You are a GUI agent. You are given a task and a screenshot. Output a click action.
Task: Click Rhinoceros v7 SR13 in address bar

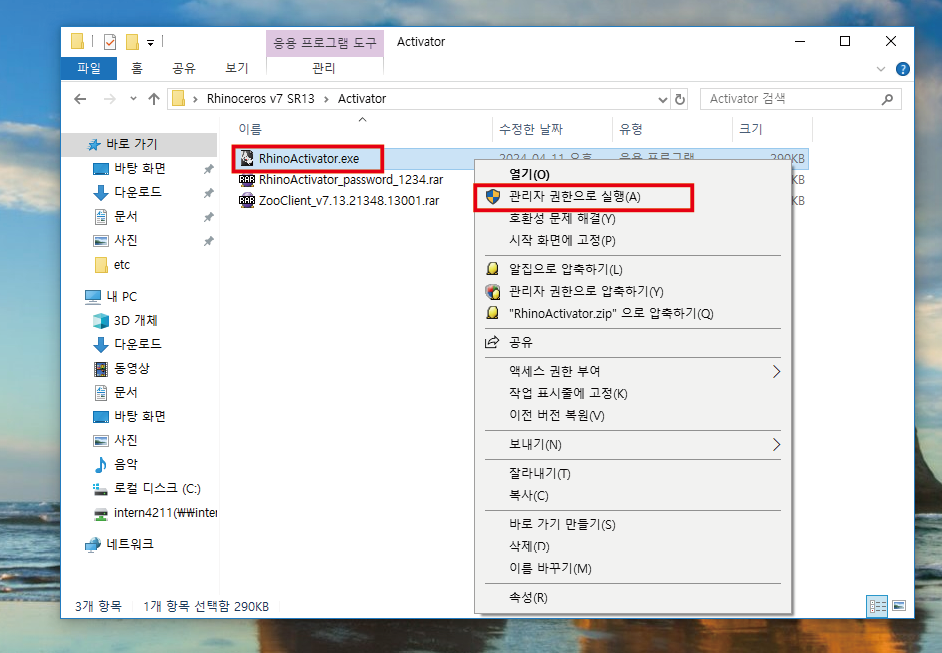point(260,99)
